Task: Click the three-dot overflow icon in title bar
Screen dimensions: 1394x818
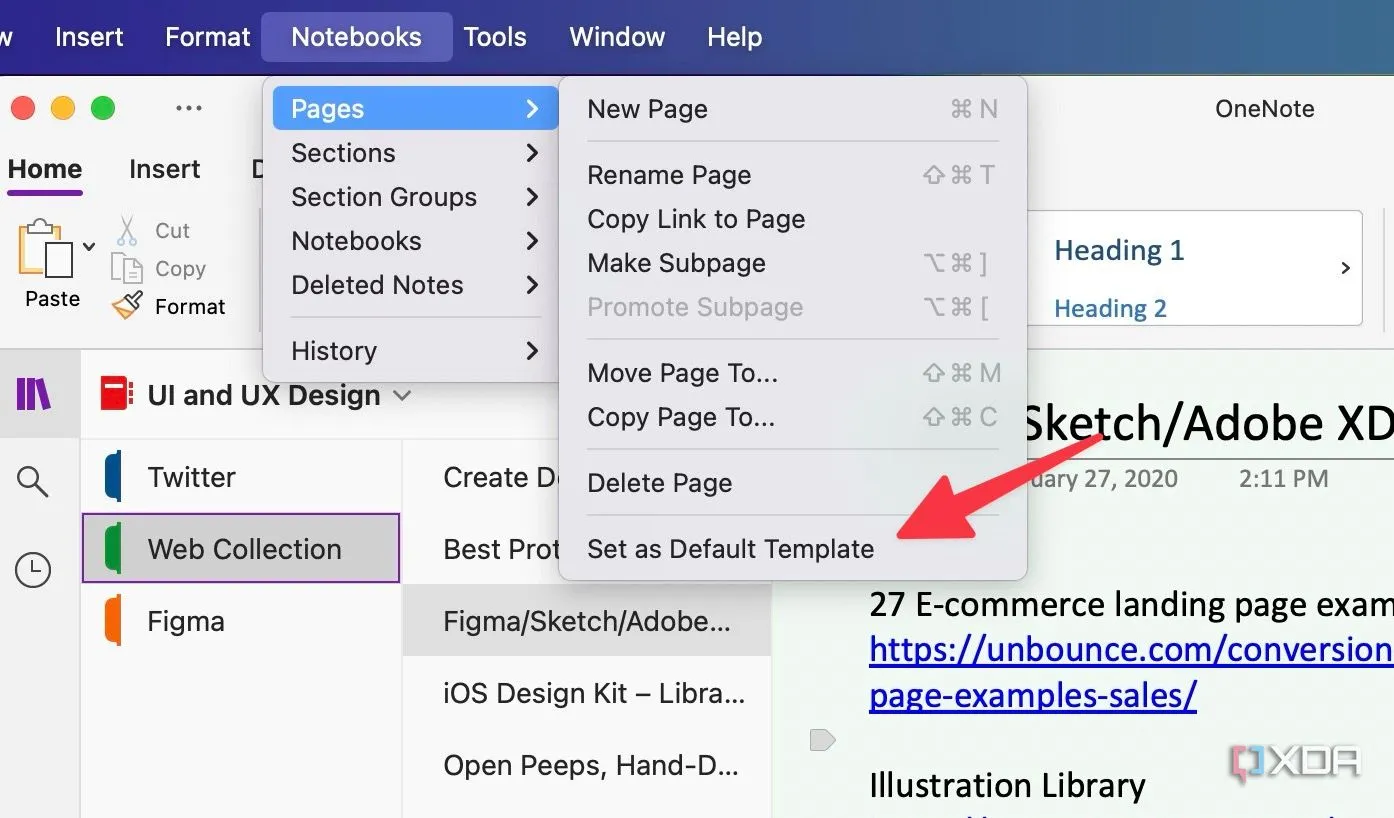Action: pyautogui.click(x=189, y=108)
